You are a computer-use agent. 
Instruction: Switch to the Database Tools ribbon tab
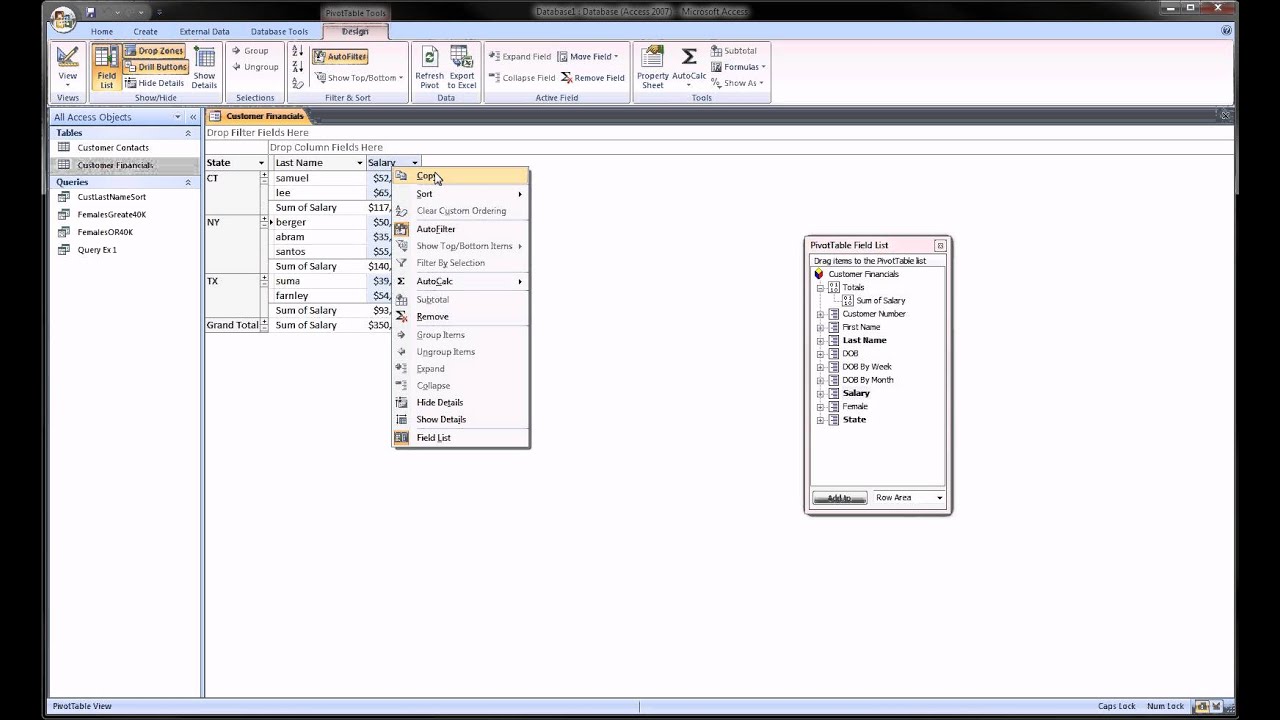[x=279, y=31]
